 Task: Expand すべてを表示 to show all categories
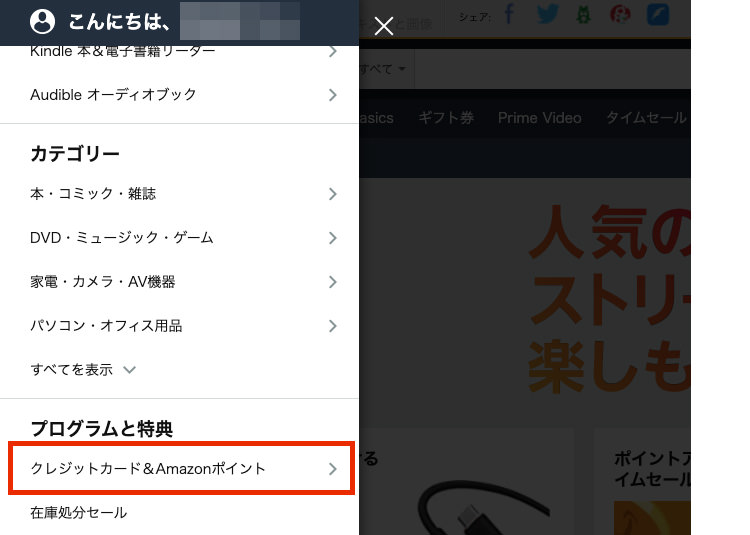[x=83, y=370]
